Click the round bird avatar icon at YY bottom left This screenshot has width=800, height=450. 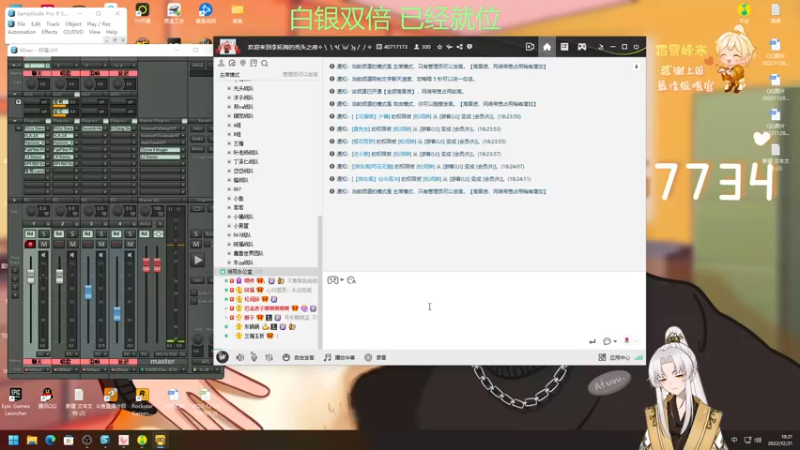point(222,357)
